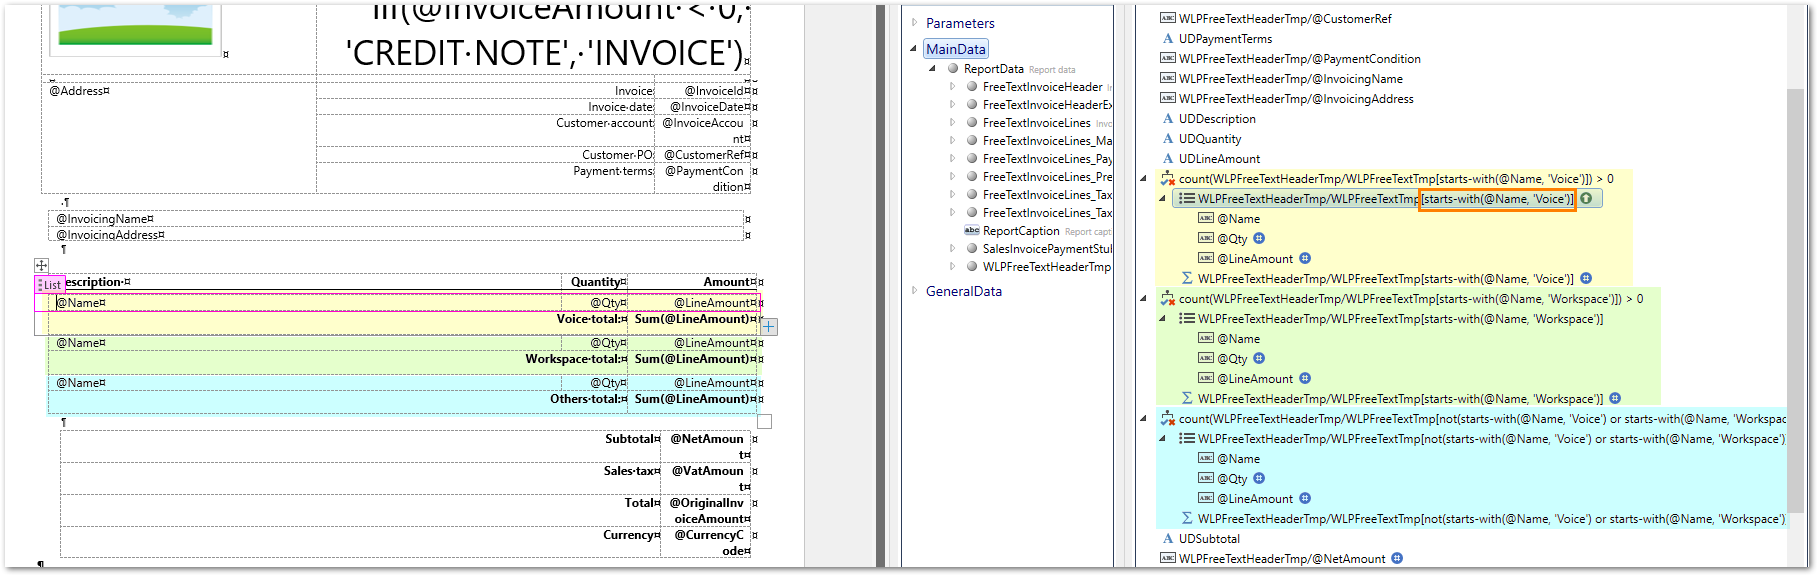Select the WLPFreeTextHeaderTmp data source node
Viewport: 1818px width, 576px height.
pos(1046,266)
